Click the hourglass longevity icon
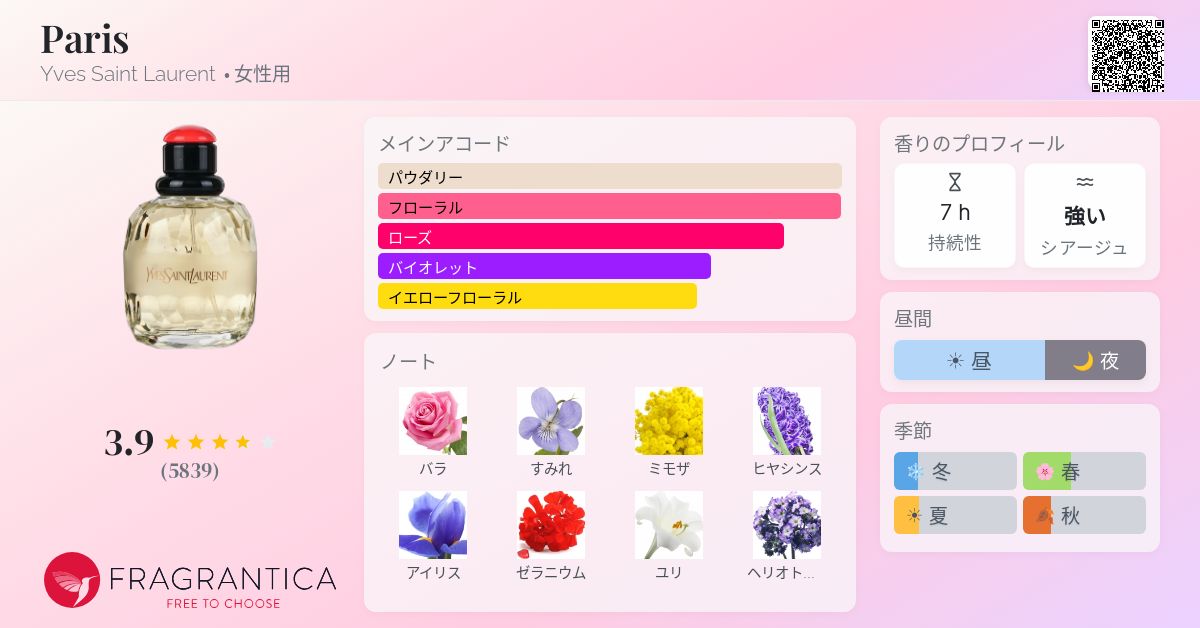The width and height of the screenshot is (1200, 628). pyautogui.click(x=955, y=182)
